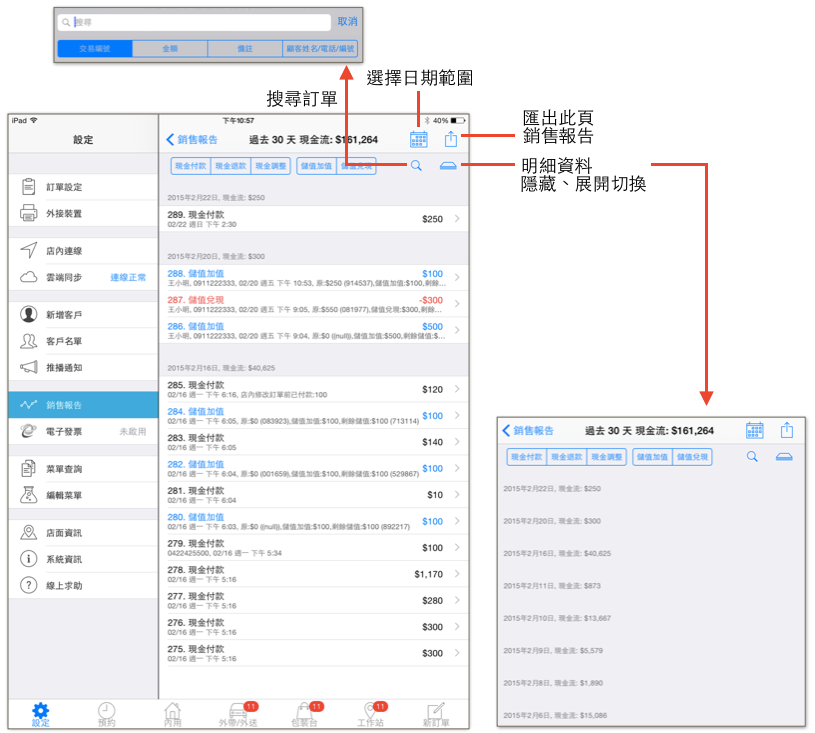Click the magnifier search icon in main report
The image size is (815, 733).
416,166
